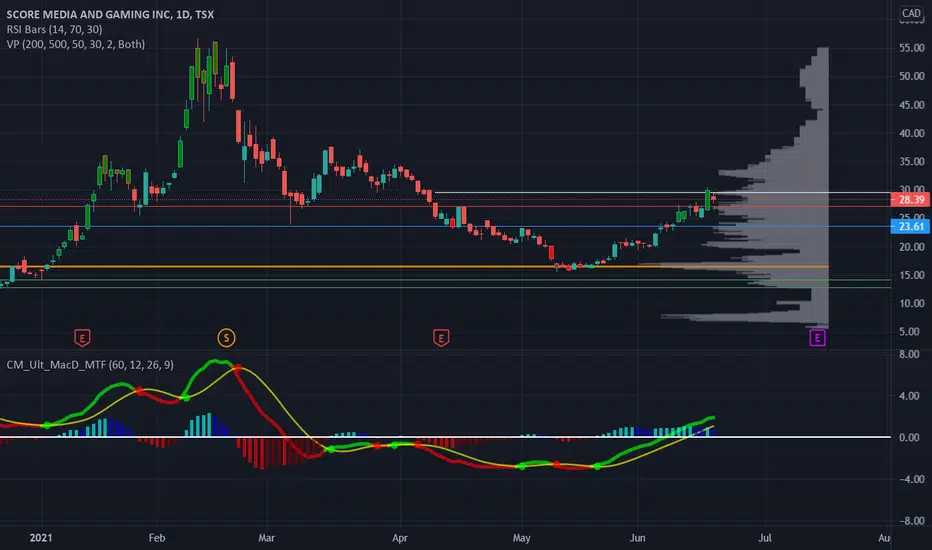932x550 pixels.
Task: Select the blue horizontal line at 23.61
Action: [x=445, y=227]
